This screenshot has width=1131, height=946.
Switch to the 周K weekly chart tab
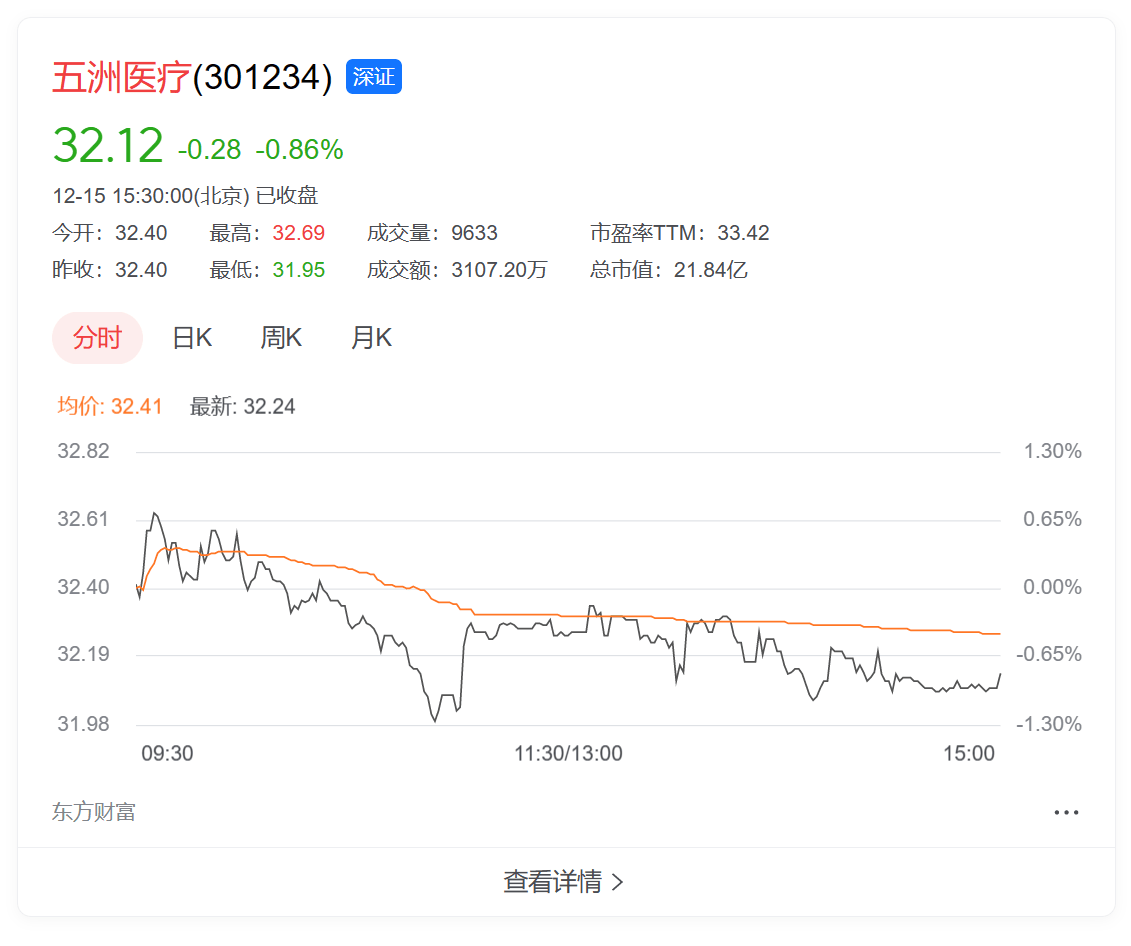pos(280,337)
